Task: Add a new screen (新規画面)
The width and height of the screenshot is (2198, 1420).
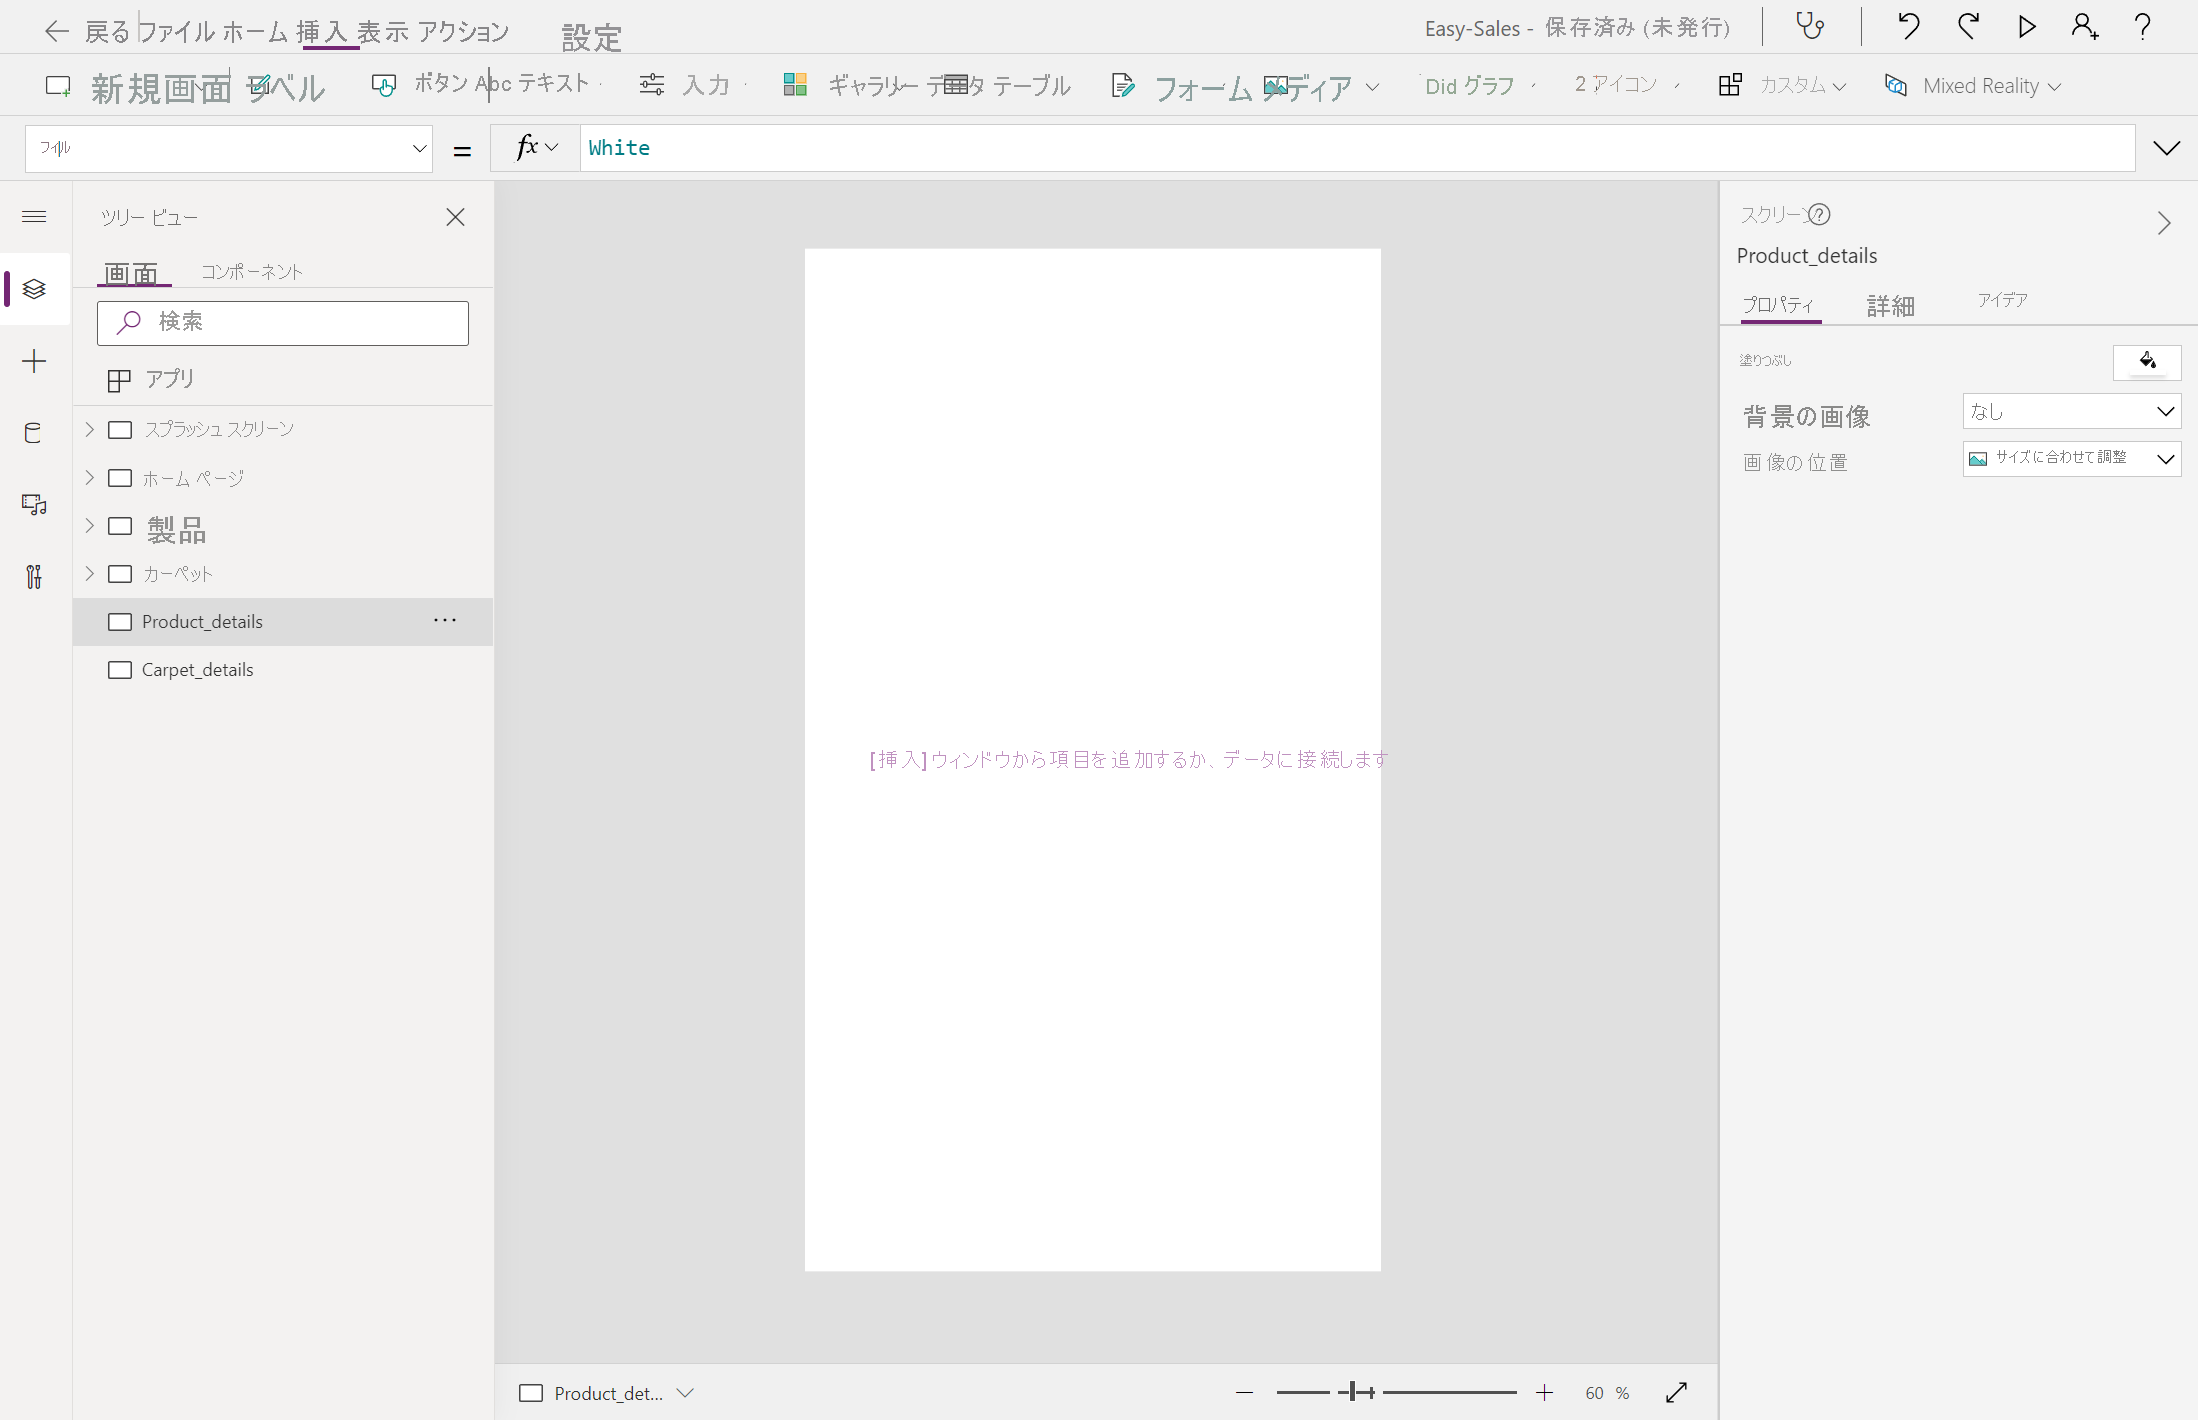Action: pos(138,87)
